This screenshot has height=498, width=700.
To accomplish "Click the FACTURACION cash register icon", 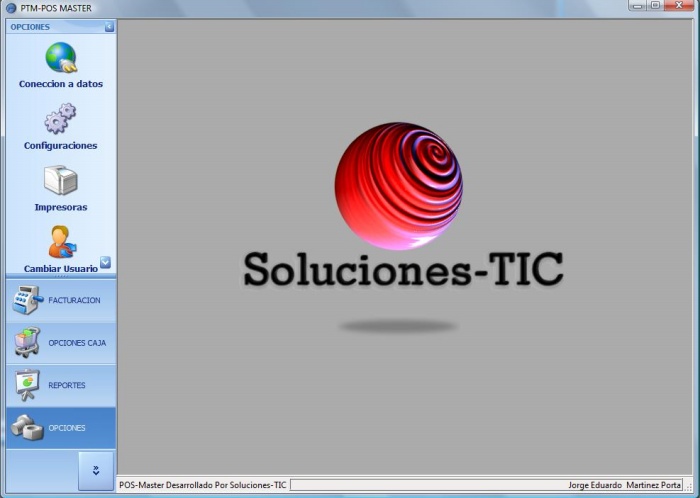I will (28, 300).
